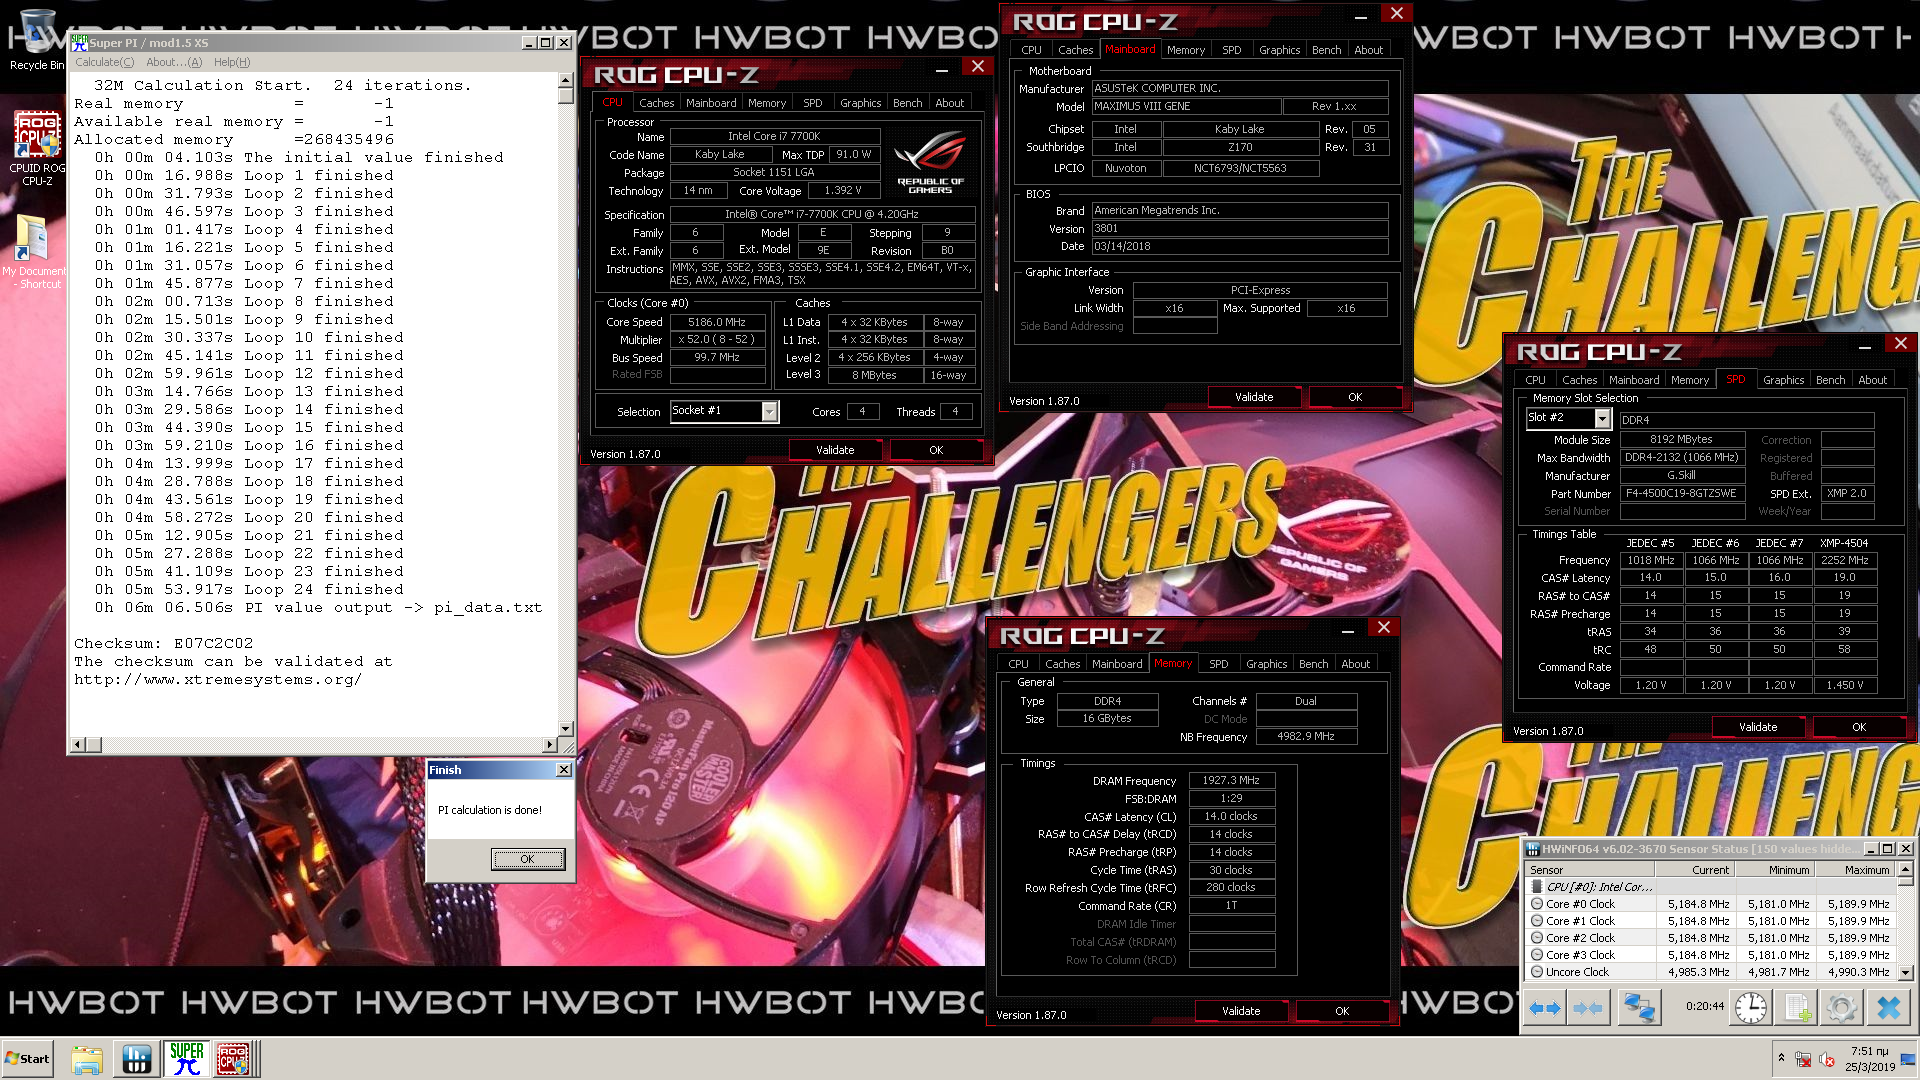This screenshot has height=1080, width=1920.
Task: Open Mainboard tab in Memory window
Action: (1117, 664)
